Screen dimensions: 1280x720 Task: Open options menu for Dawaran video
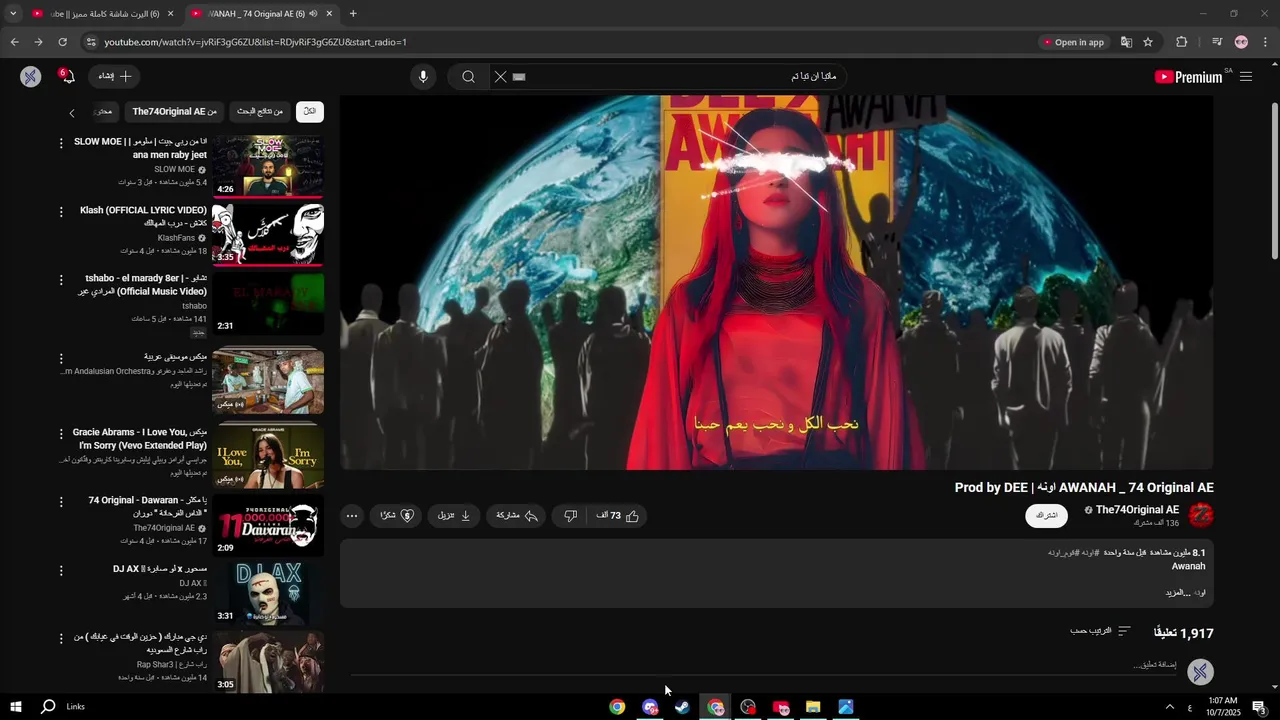click(61, 502)
